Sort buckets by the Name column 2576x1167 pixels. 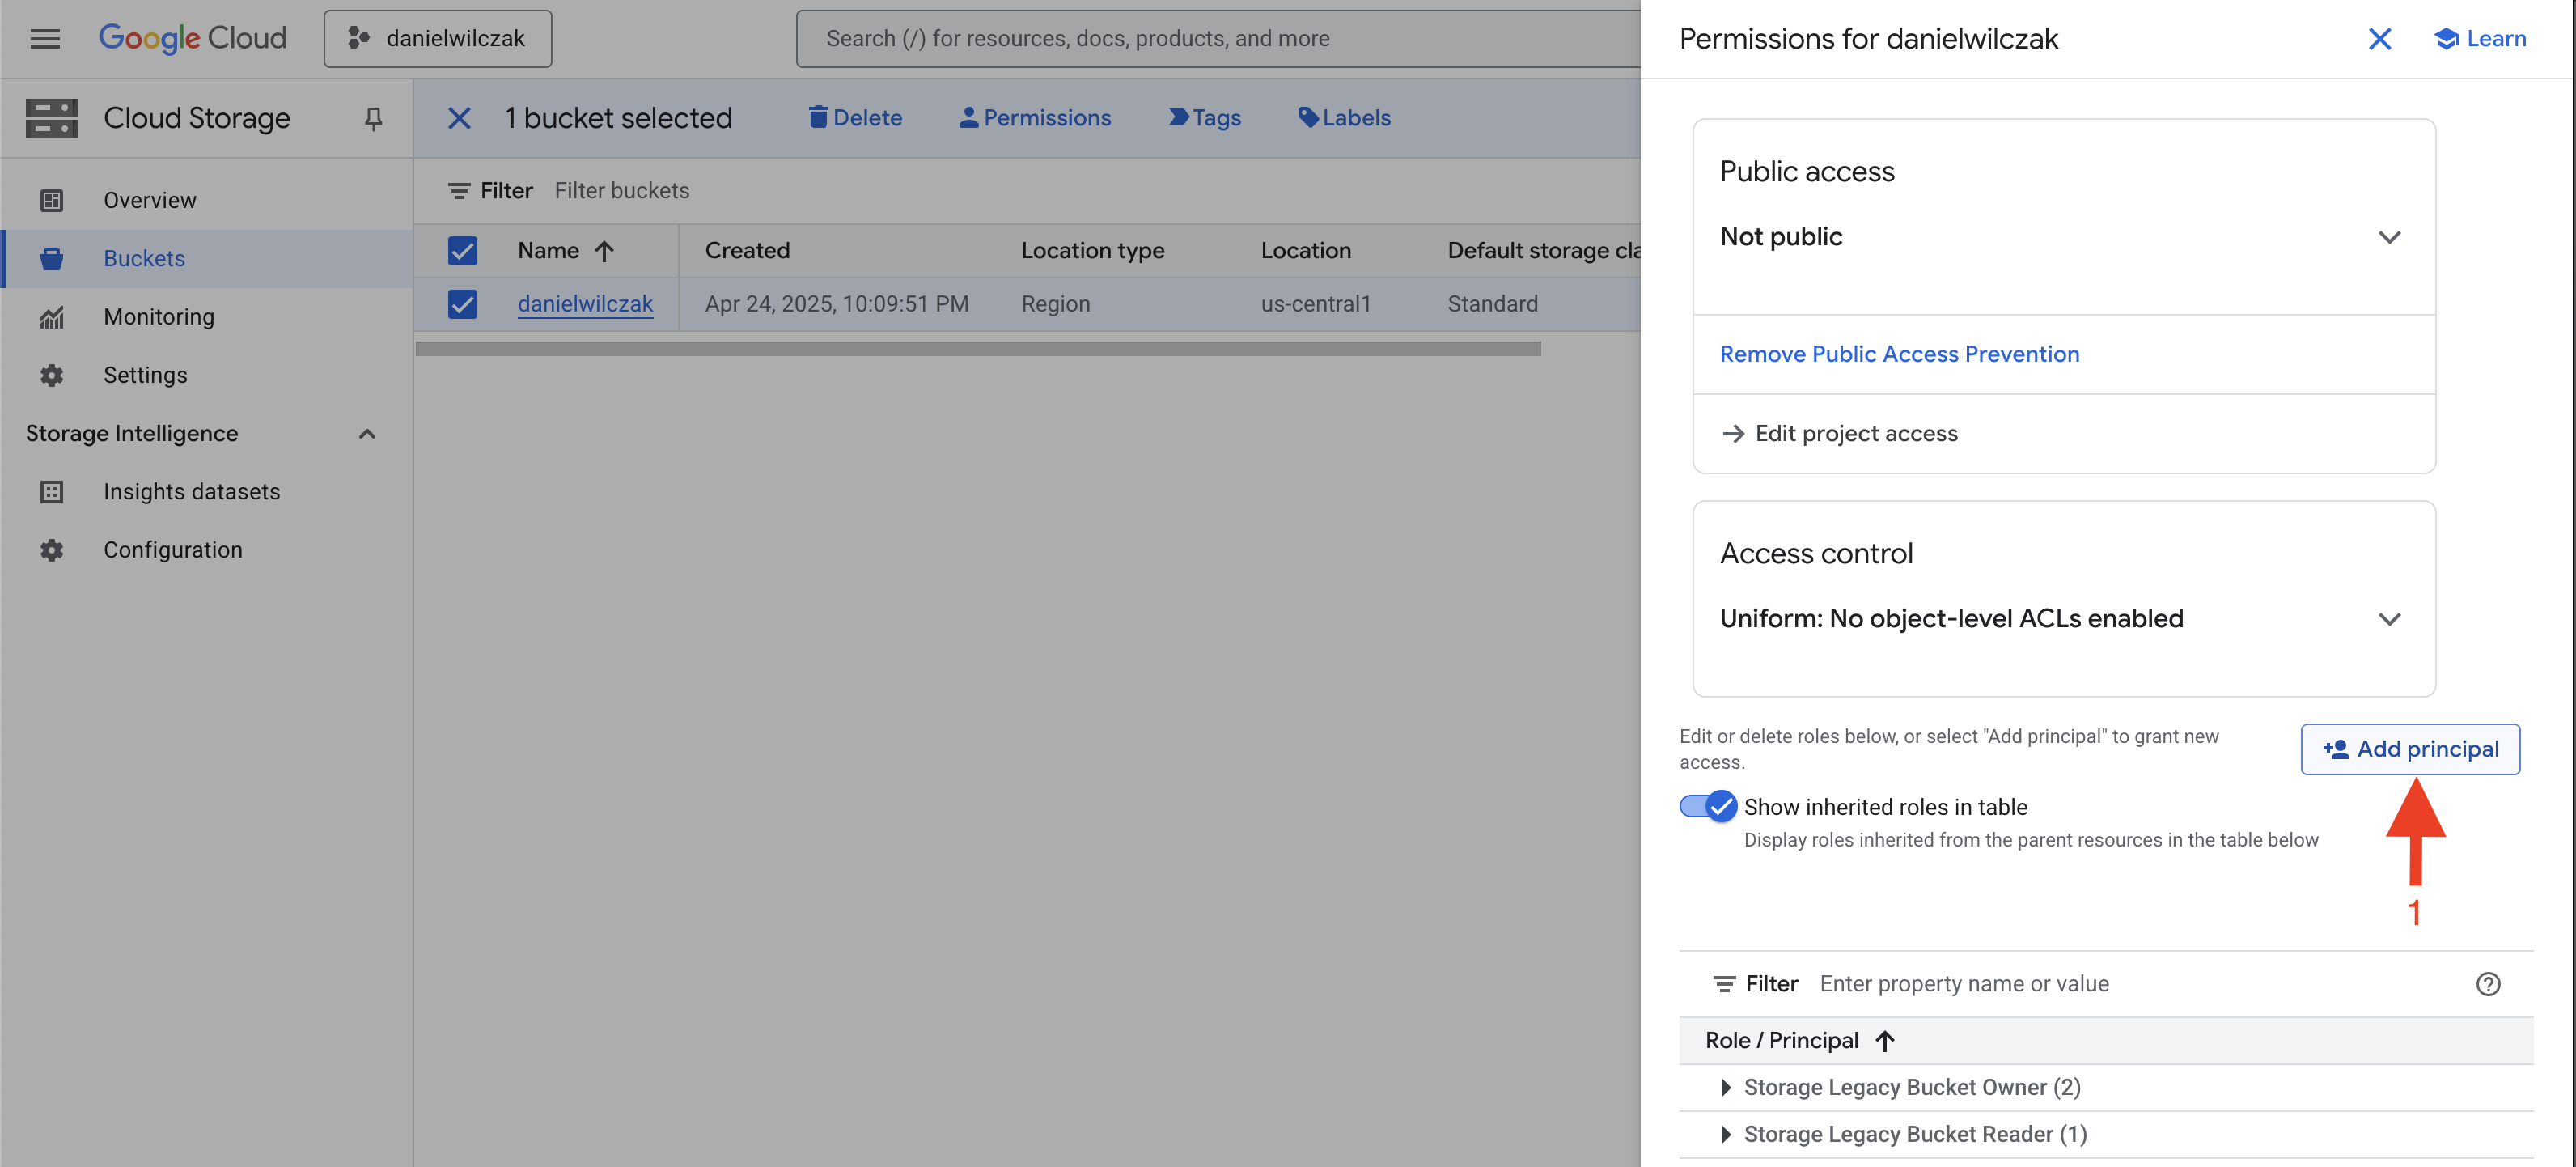point(566,250)
